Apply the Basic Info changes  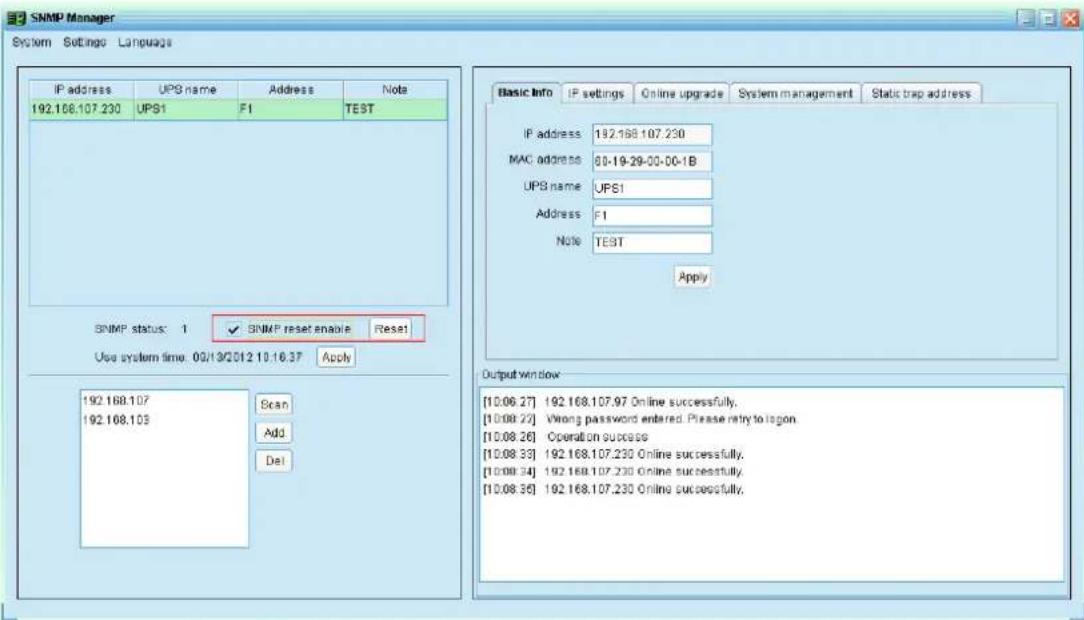coord(693,277)
